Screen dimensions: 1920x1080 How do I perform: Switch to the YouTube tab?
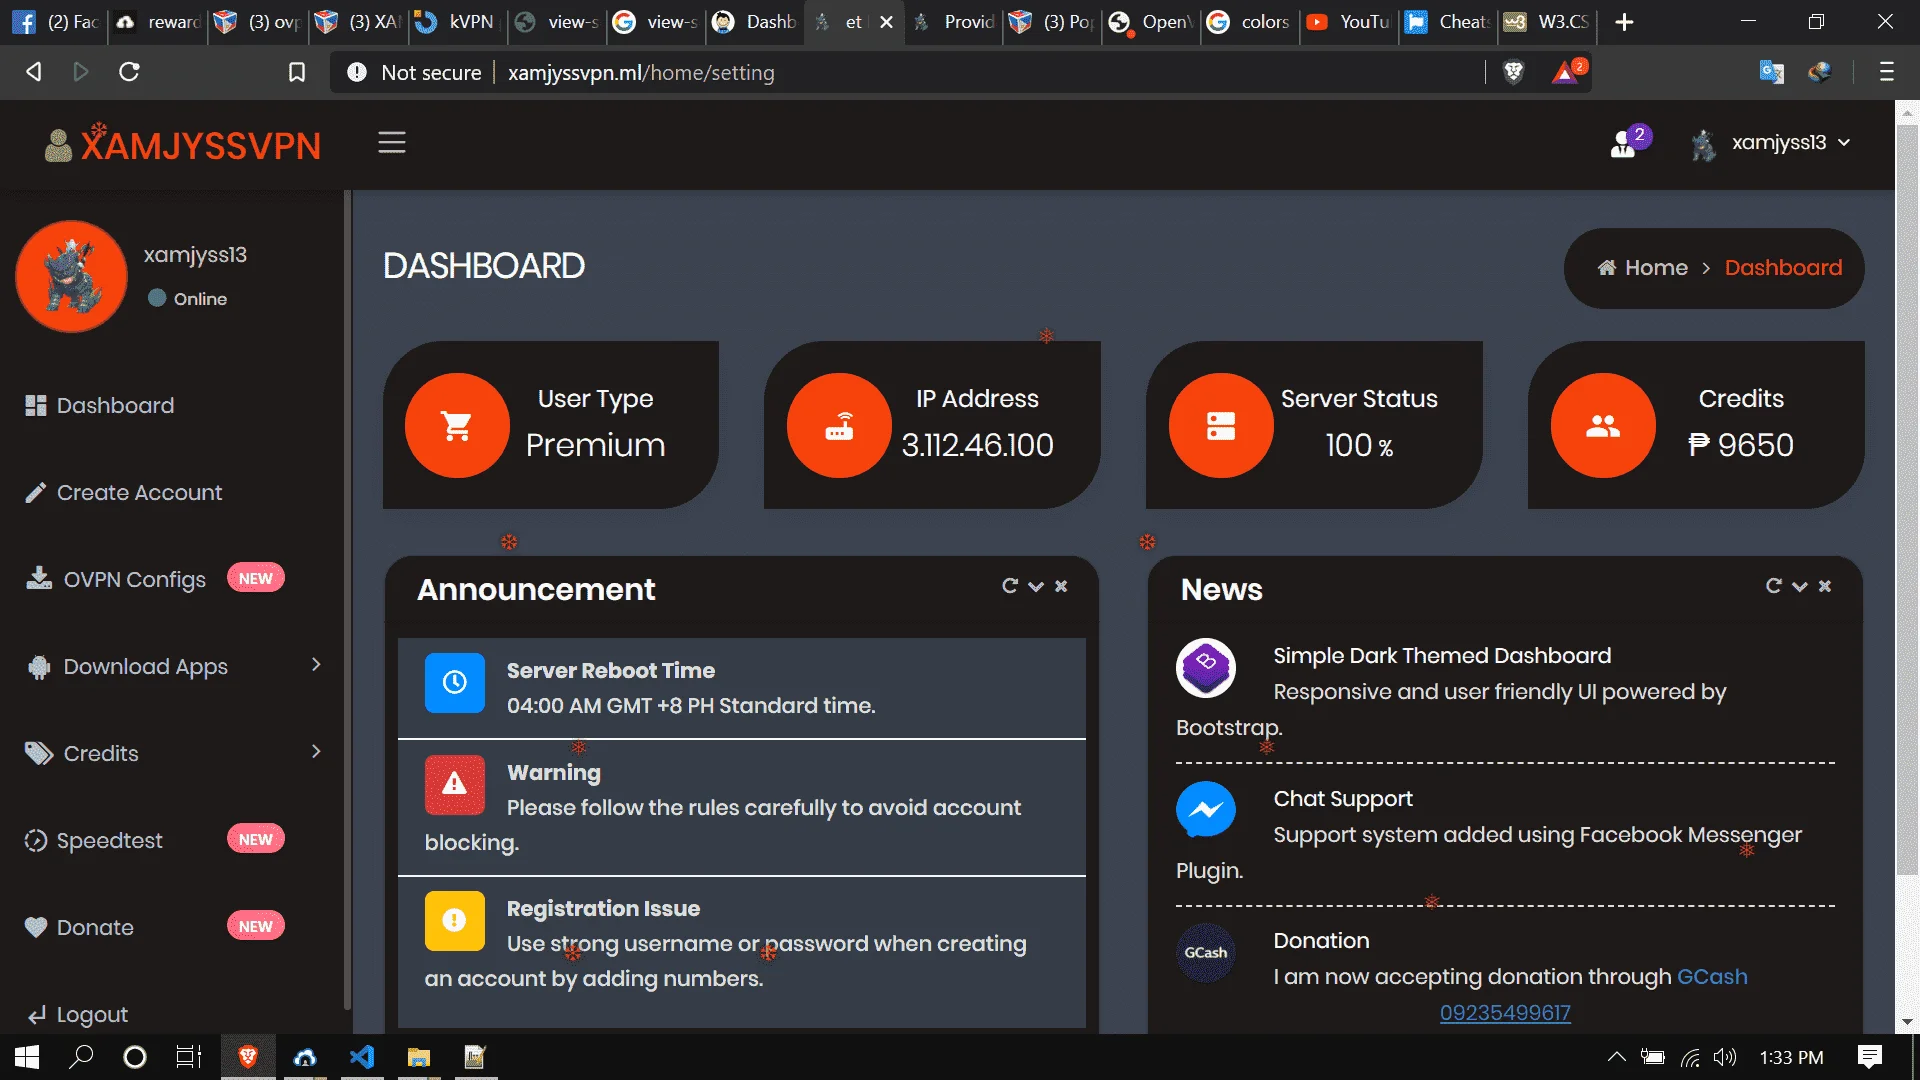tap(1348, 22)
